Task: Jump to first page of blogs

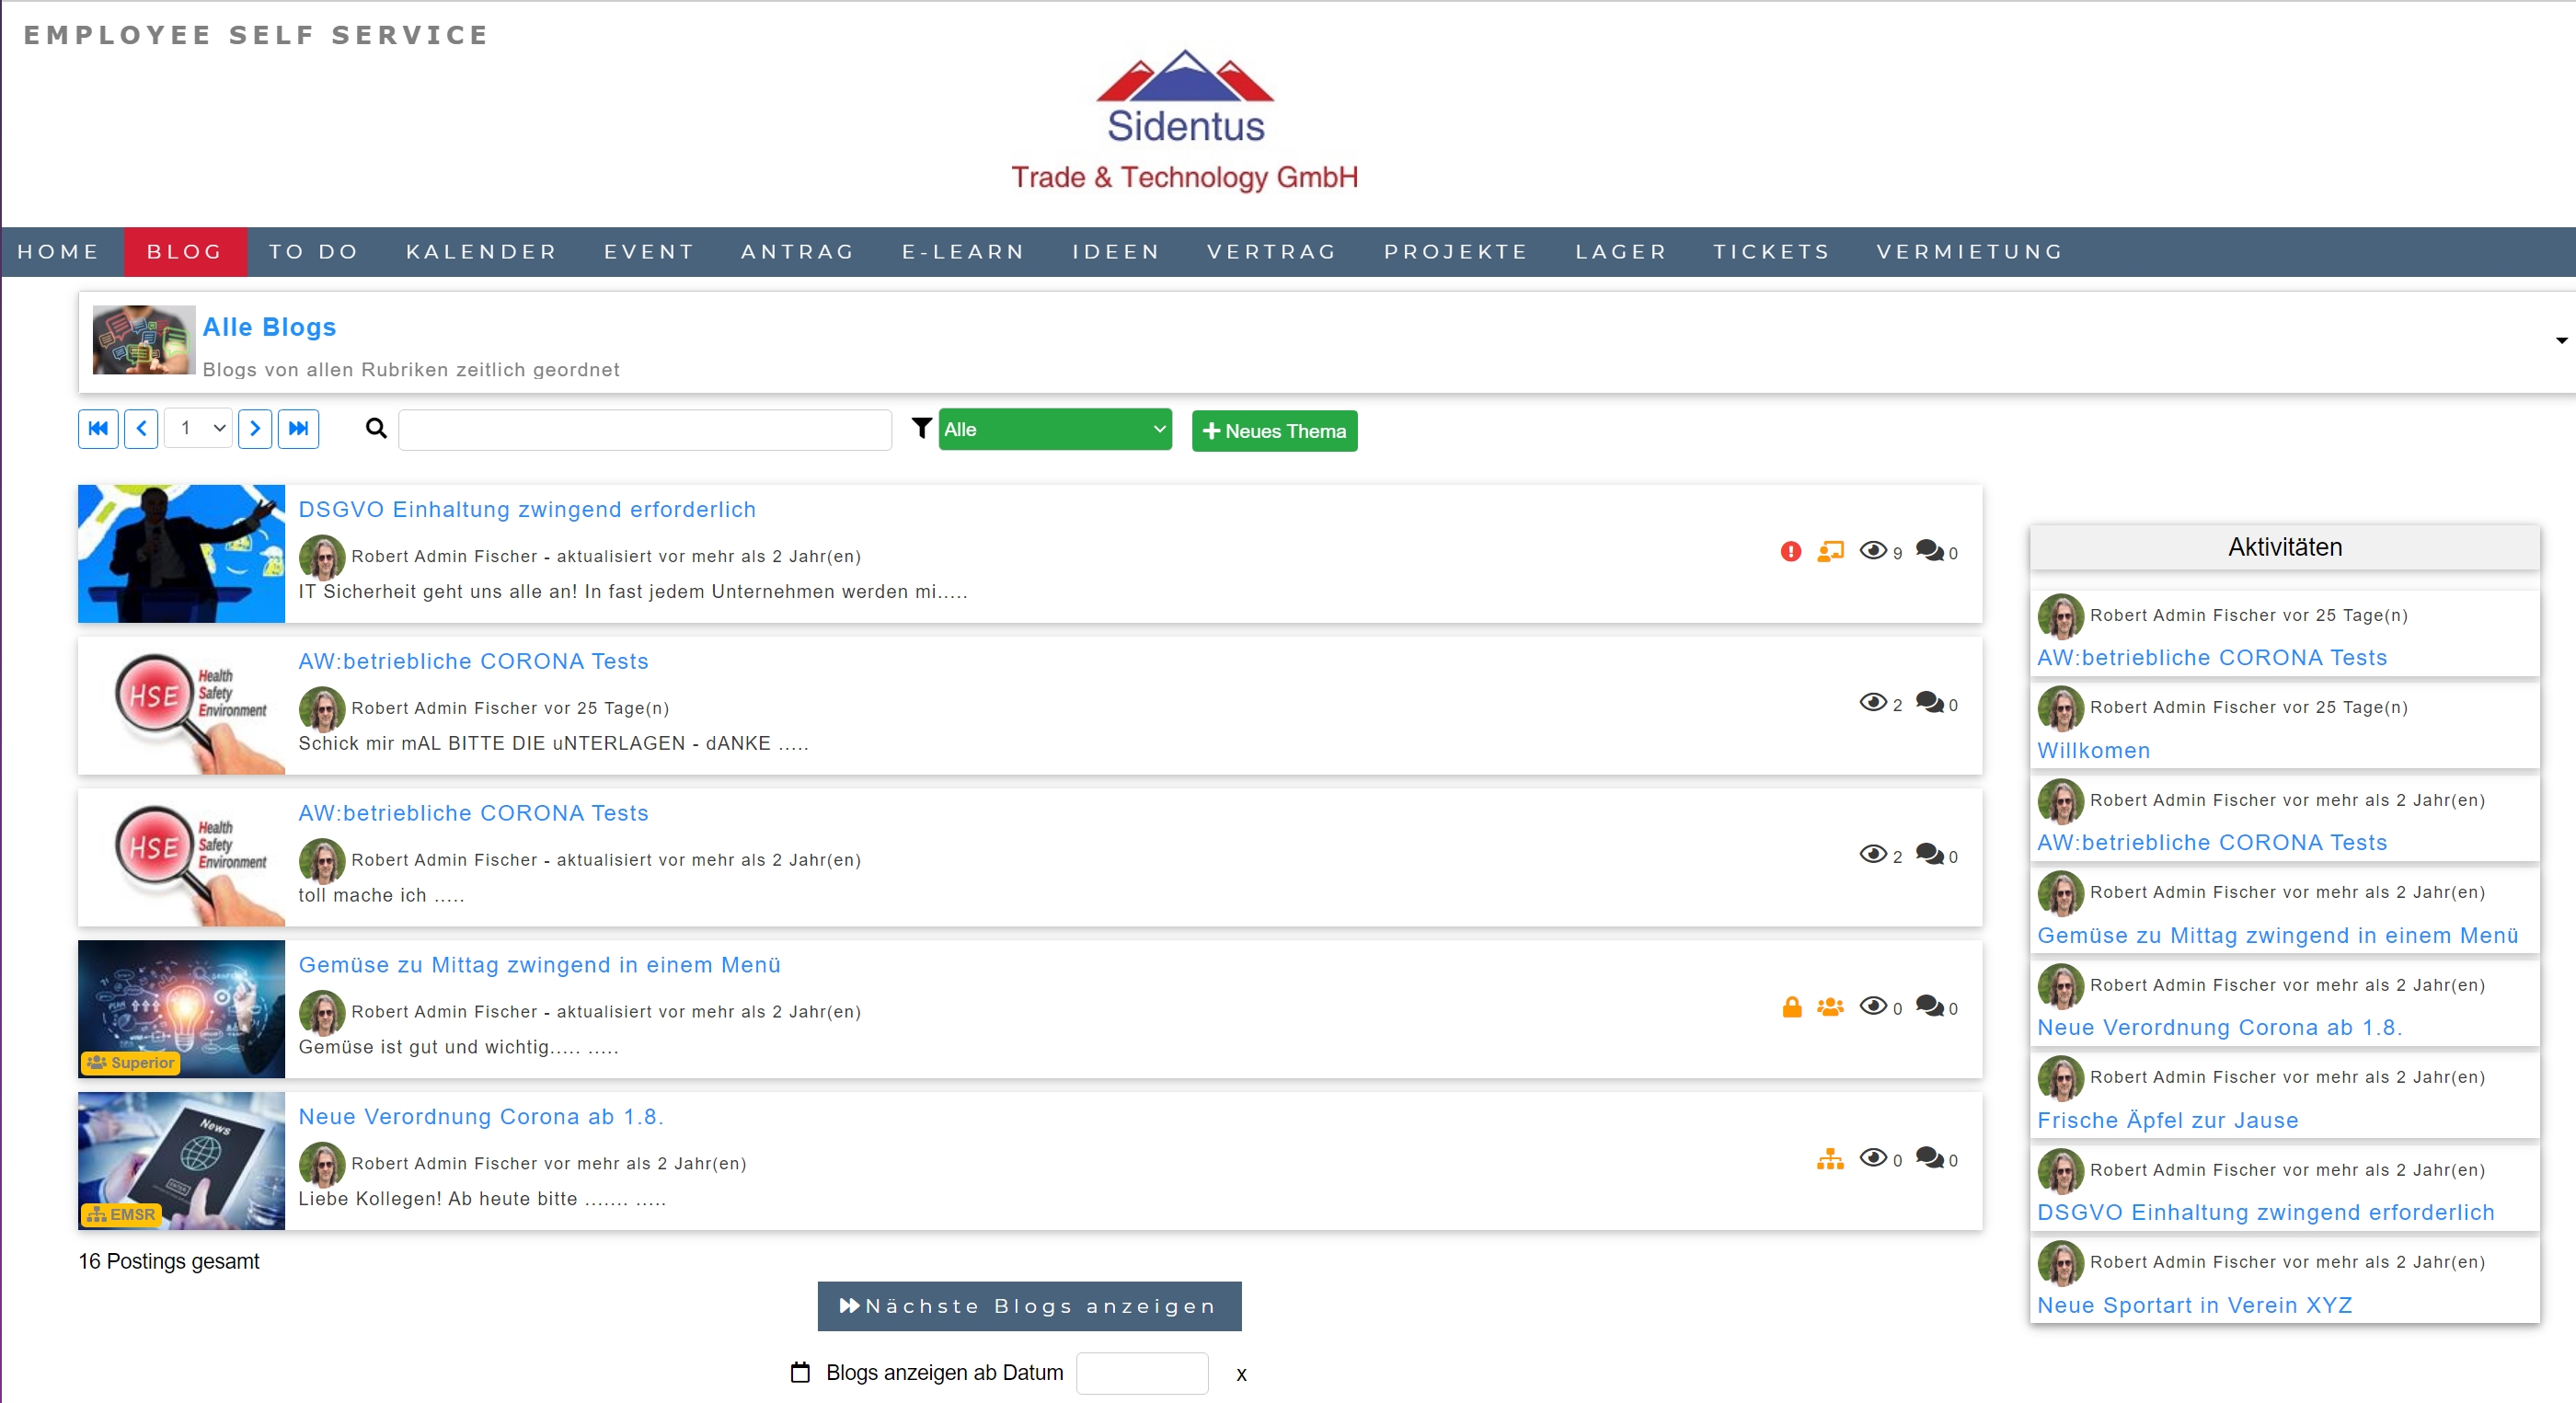Action: [98, 429]
